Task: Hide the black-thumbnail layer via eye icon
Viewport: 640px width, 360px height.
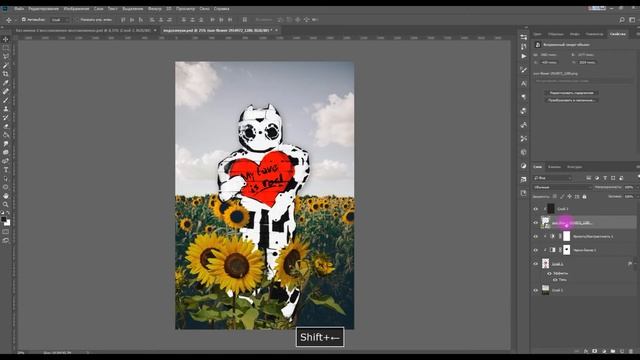Action: pos(536,209)
